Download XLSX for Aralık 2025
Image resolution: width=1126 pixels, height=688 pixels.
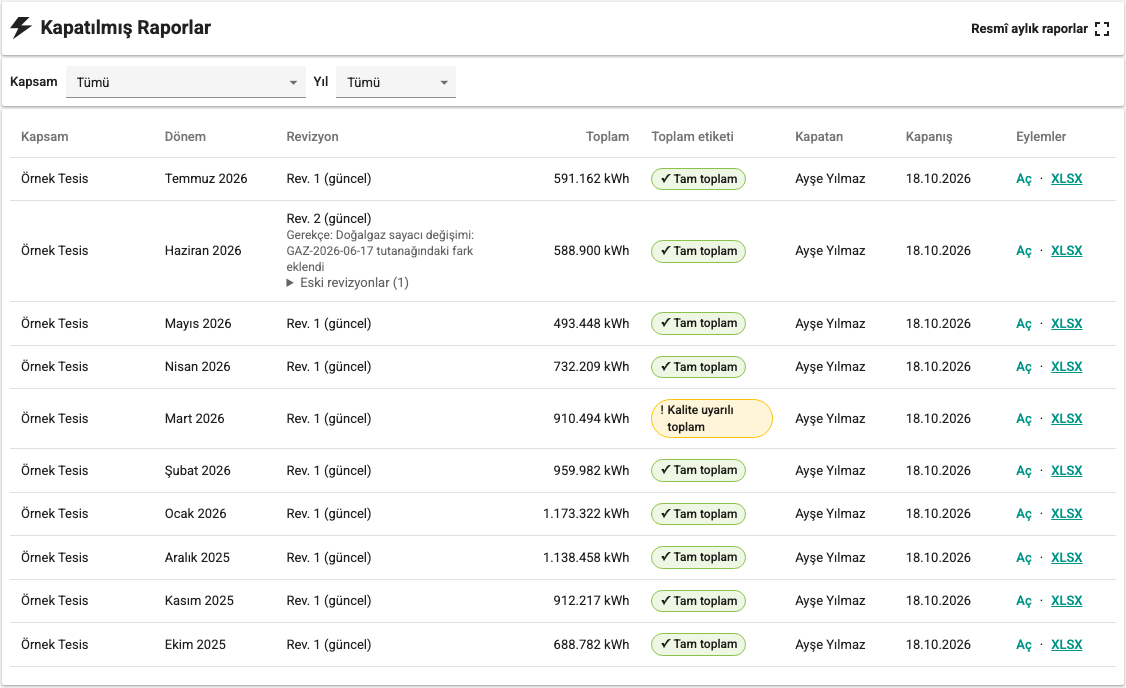[1066, 557]
